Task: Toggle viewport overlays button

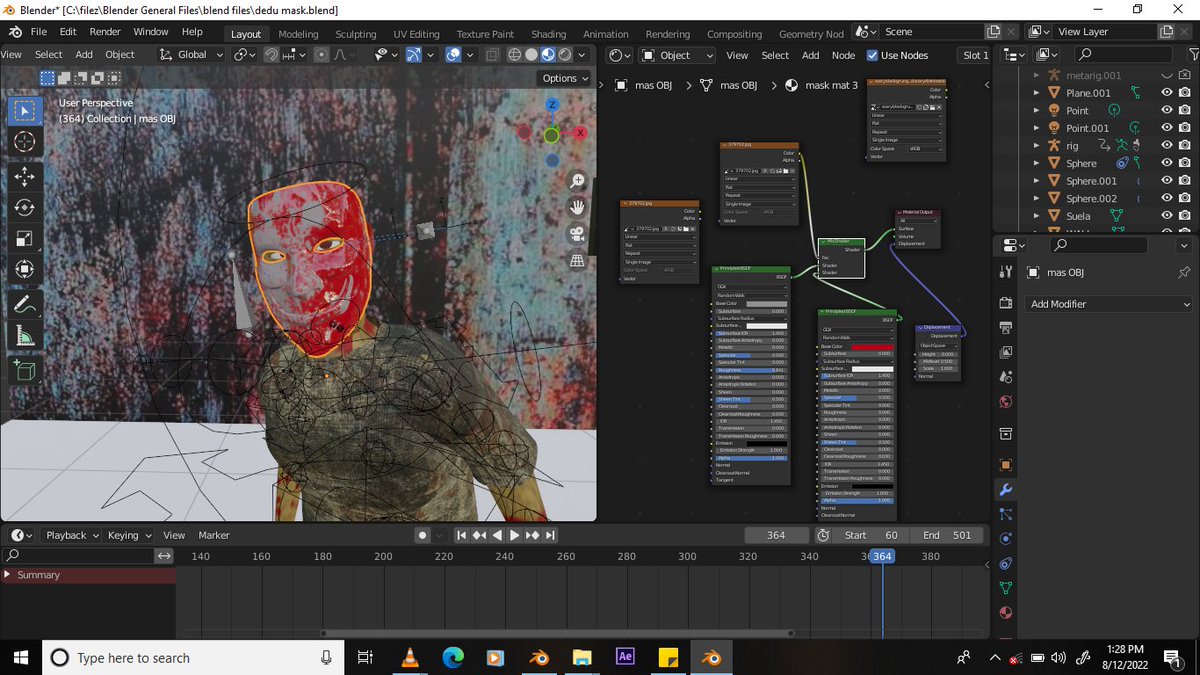Action: pyautogui.click(x=454, y=55)
